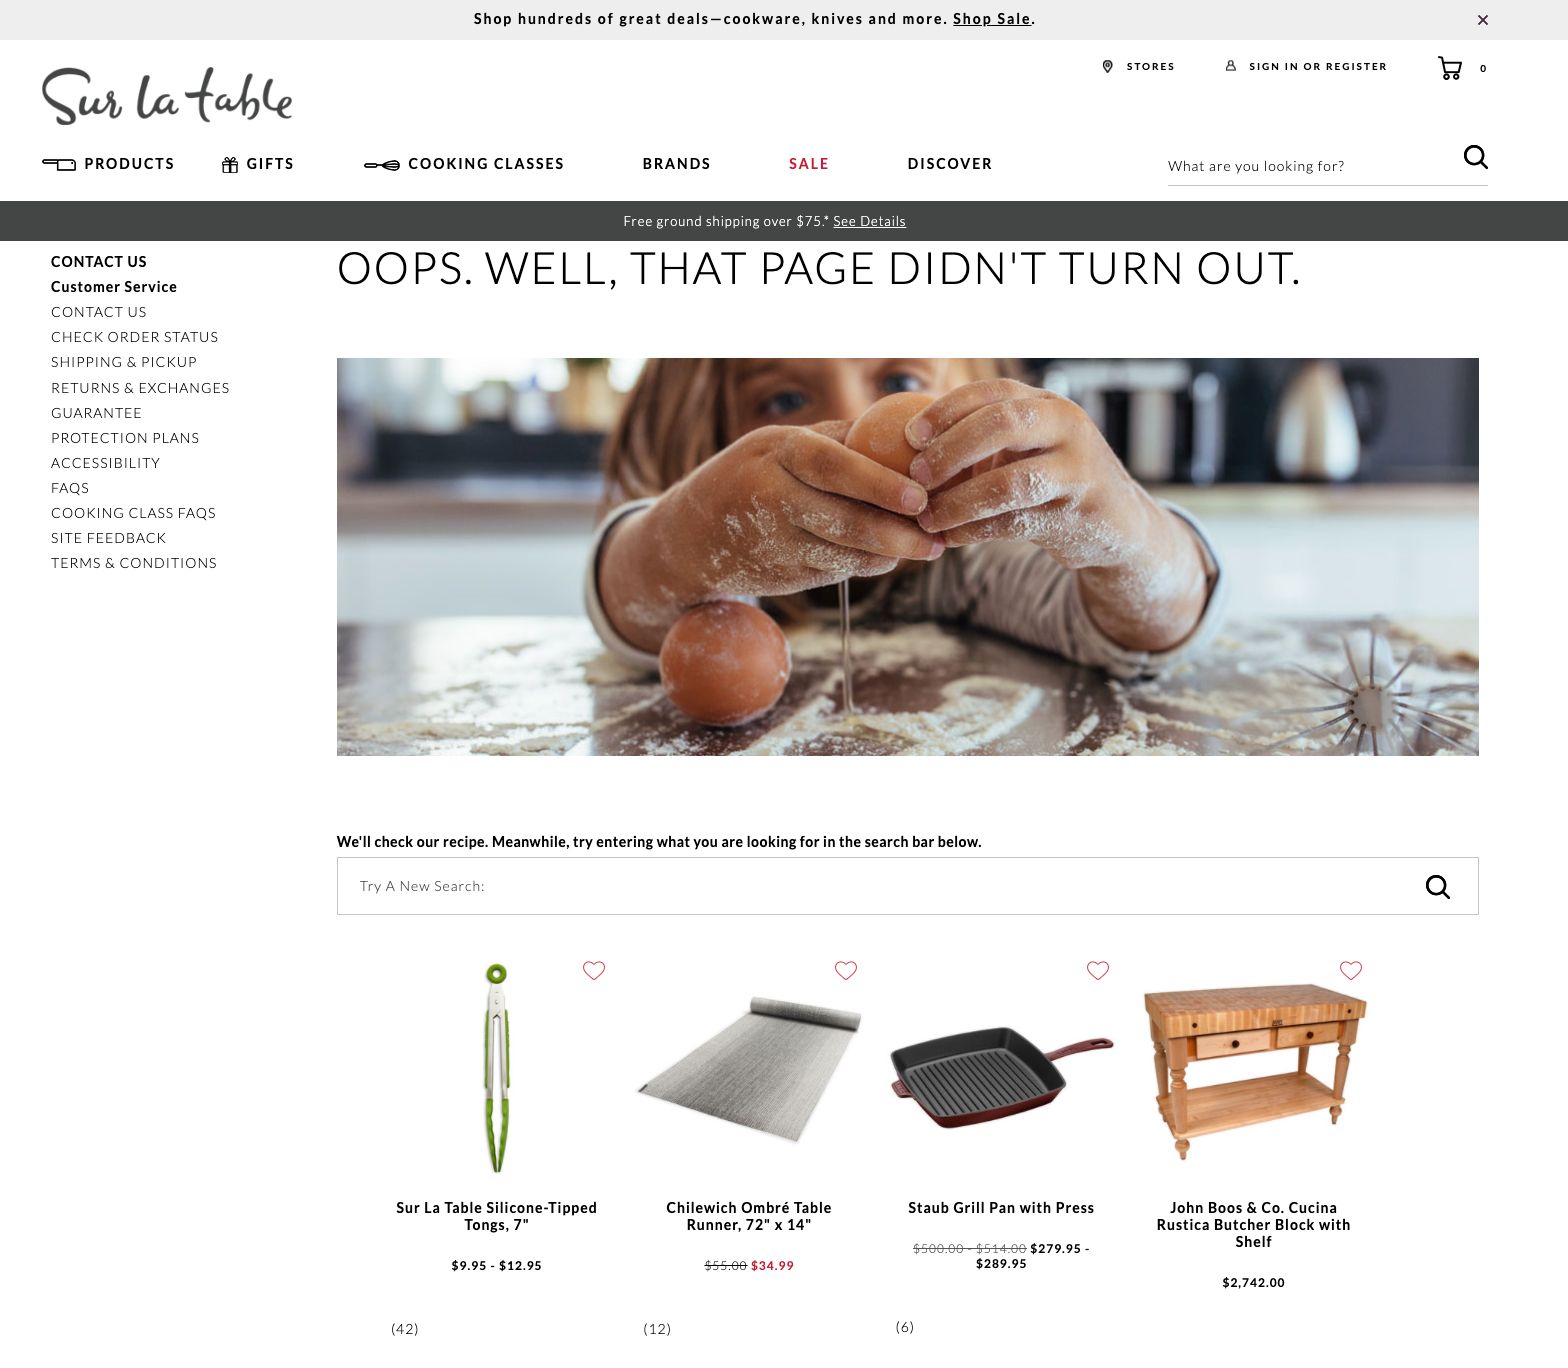Focus the Try A New Search field

(x=880, y=886)
